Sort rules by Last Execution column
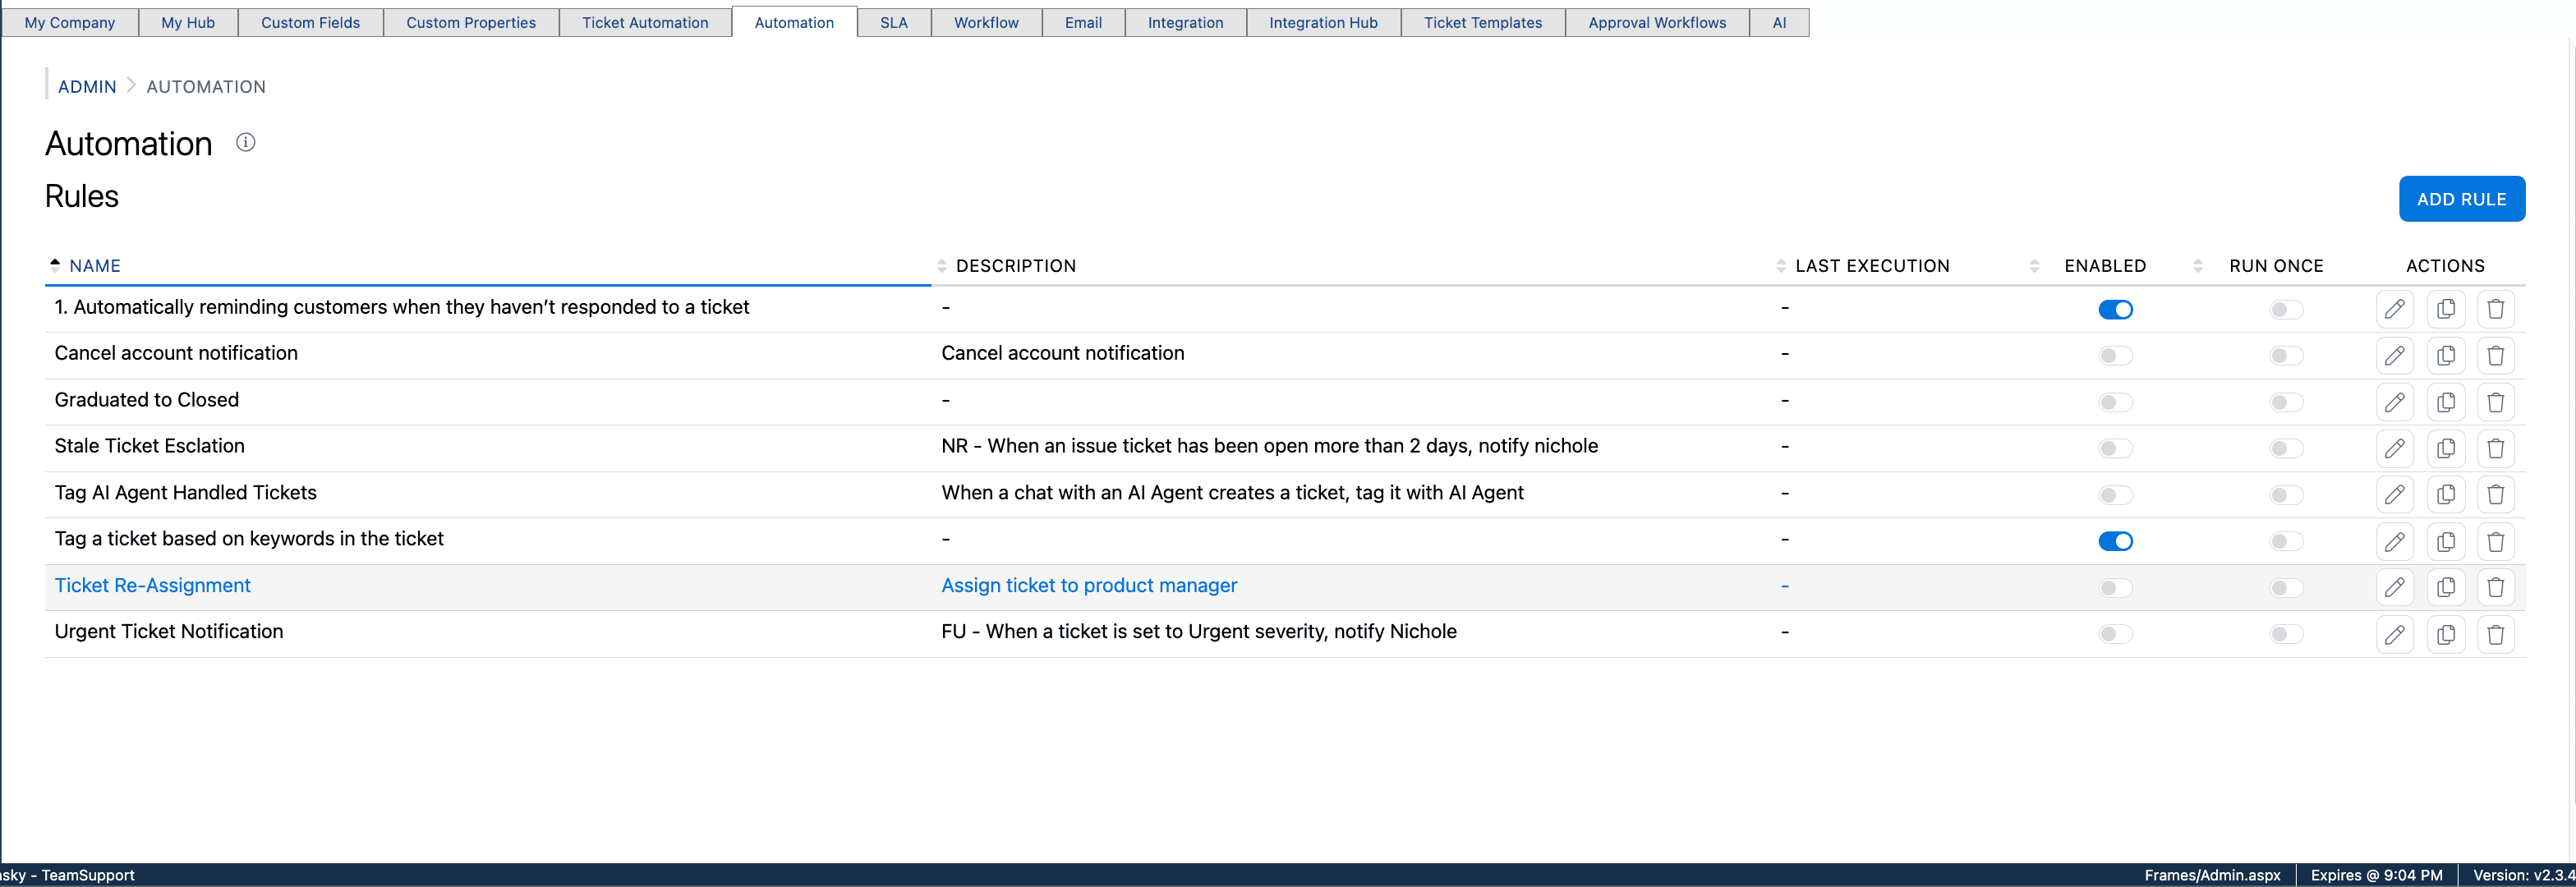 coord(1871,266)
